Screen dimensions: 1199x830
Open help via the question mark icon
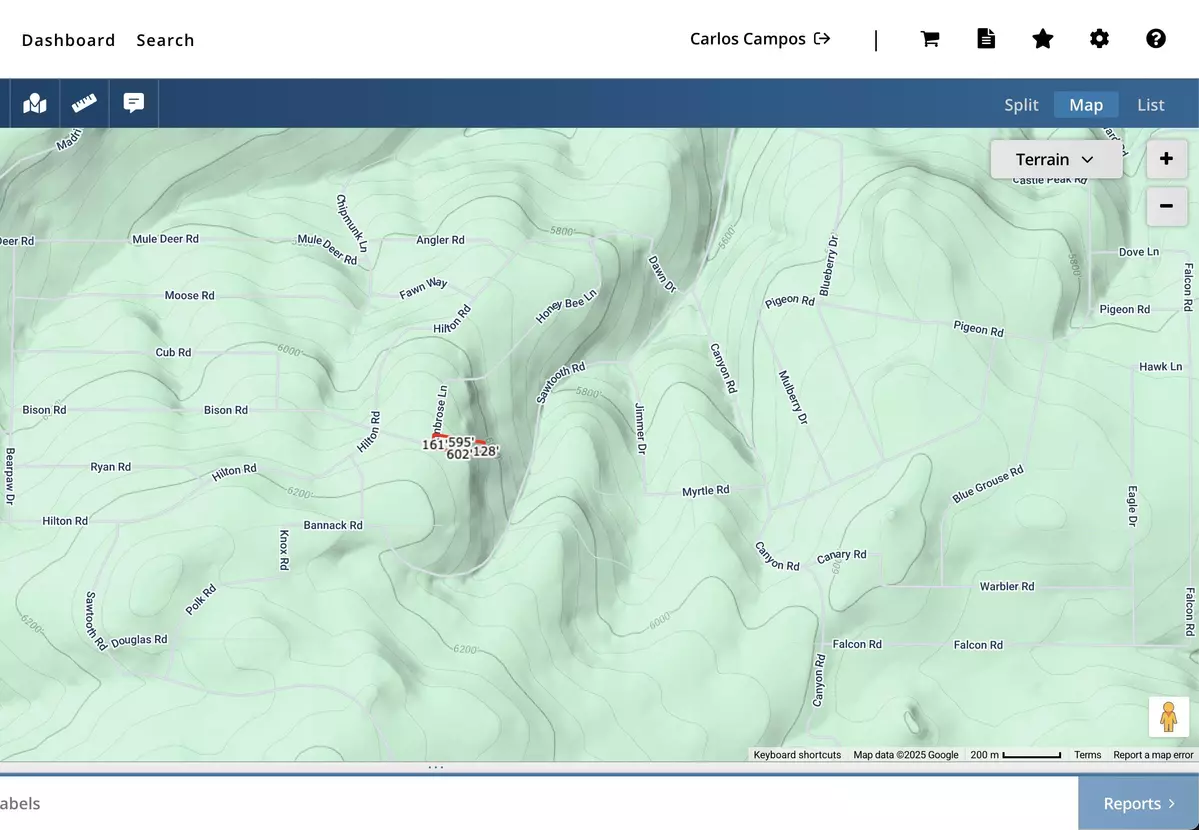pyautogui.click(x=1156, y=38)
